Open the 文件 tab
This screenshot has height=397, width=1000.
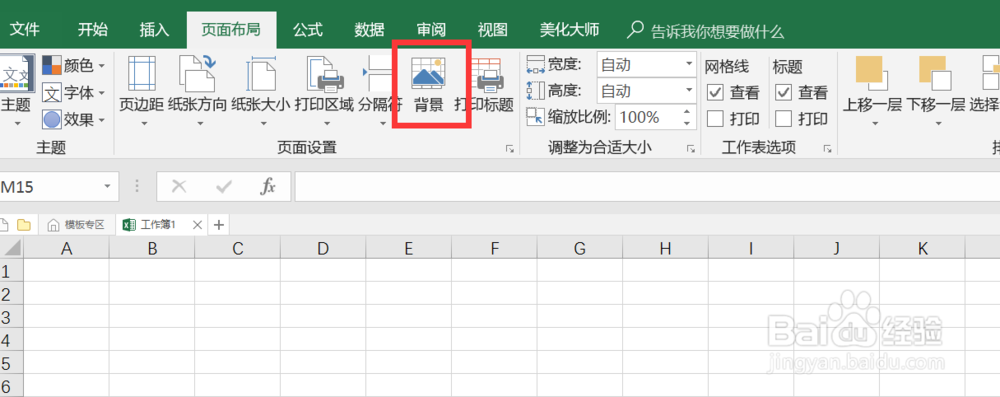(x=25, y=30)
